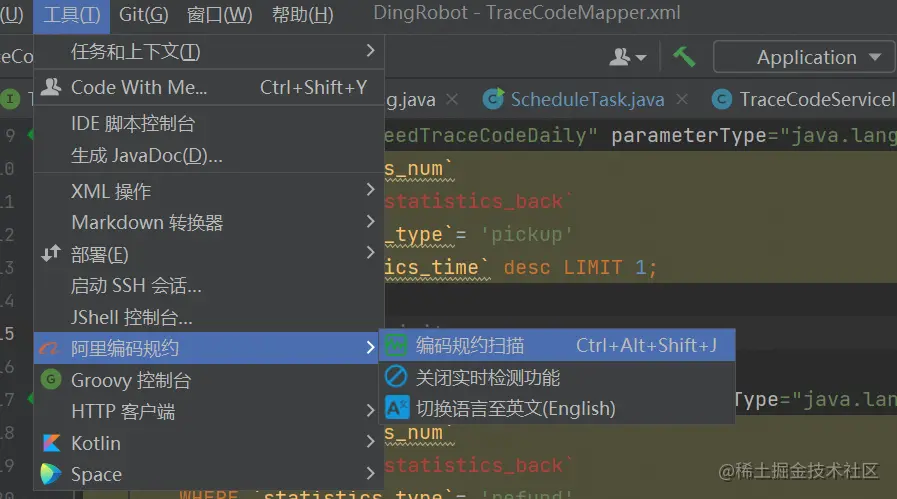Viewport: 897px width, 499px height.
Task: Expand 任务和上下文 submenu arrow
Action: click(370, 51)
